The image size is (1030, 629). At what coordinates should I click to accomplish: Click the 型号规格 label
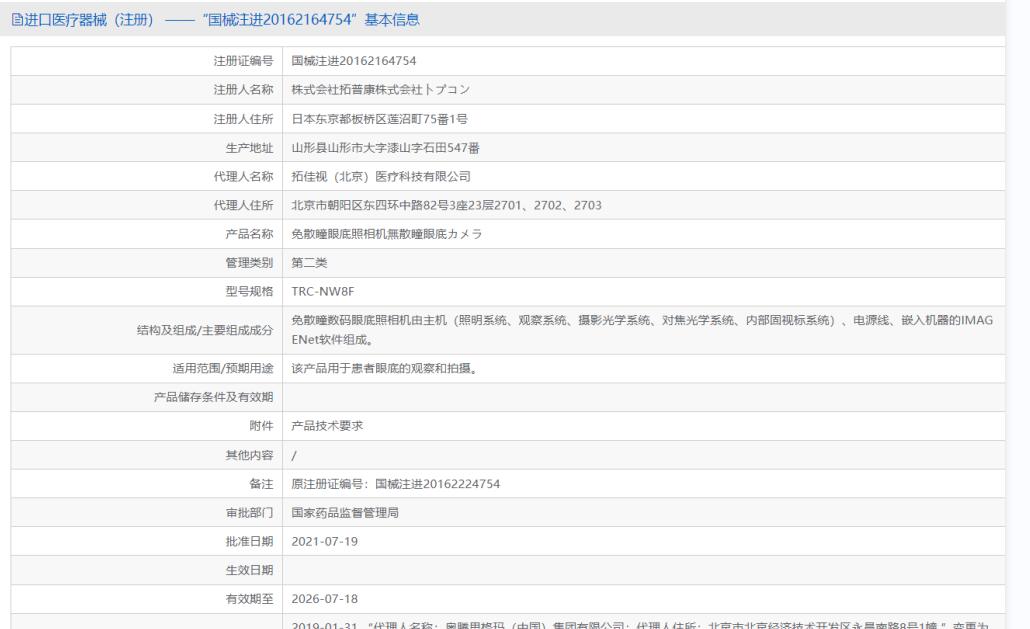coord(249,292)
